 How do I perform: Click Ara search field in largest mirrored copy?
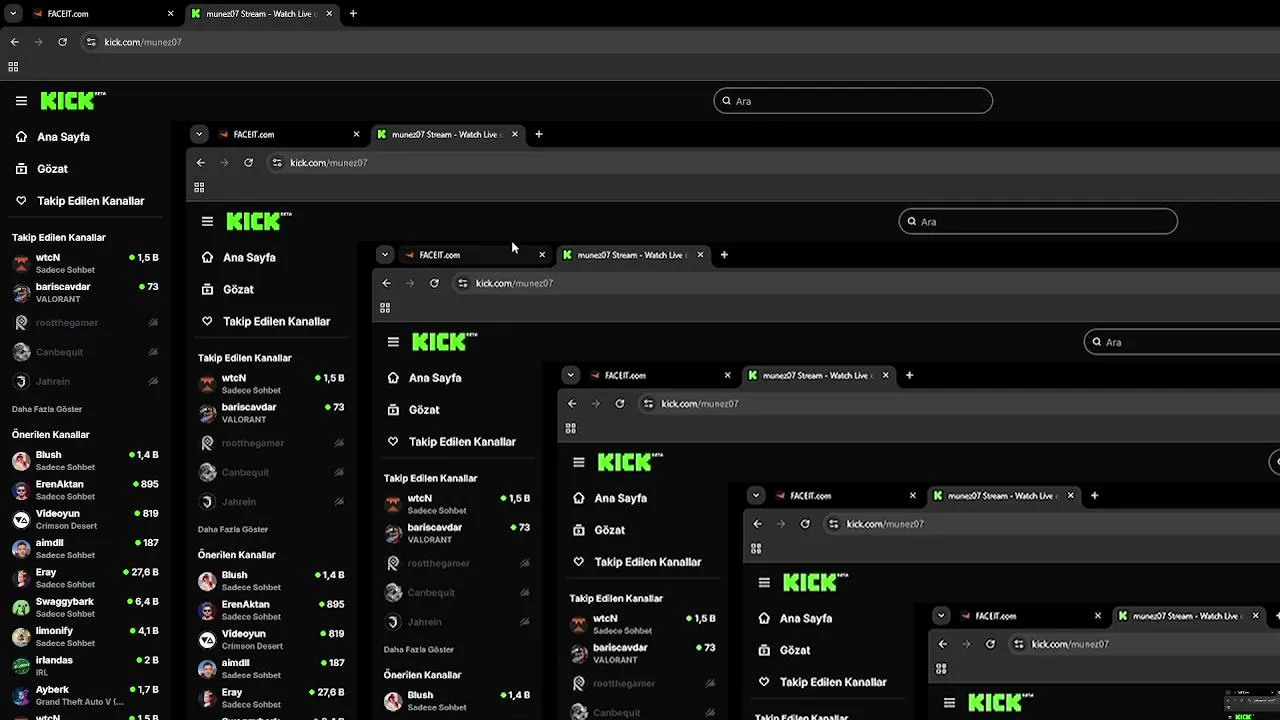tap(1038, 222)
